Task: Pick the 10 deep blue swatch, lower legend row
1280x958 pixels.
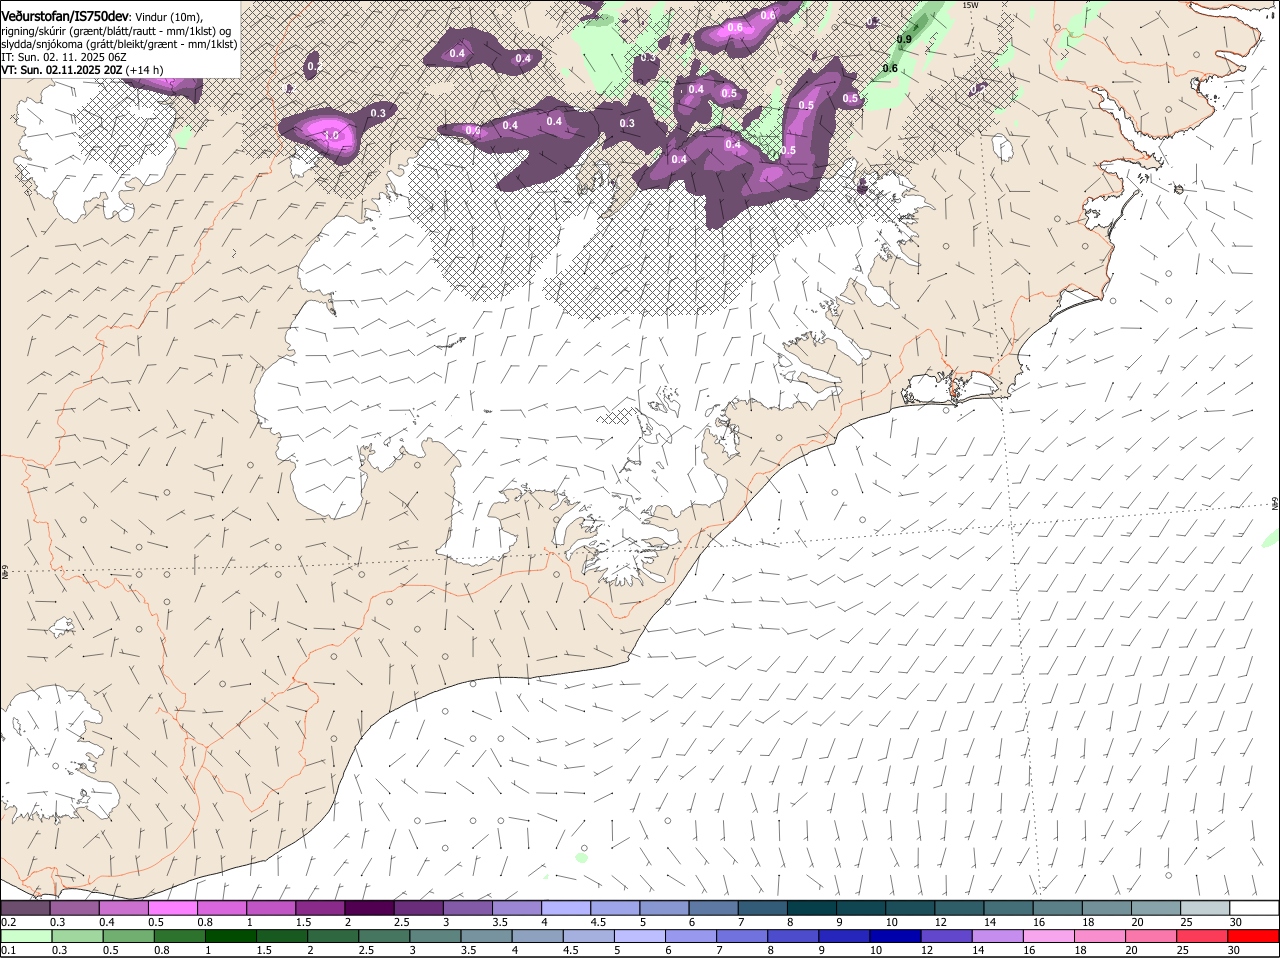Action: [895, 937]
